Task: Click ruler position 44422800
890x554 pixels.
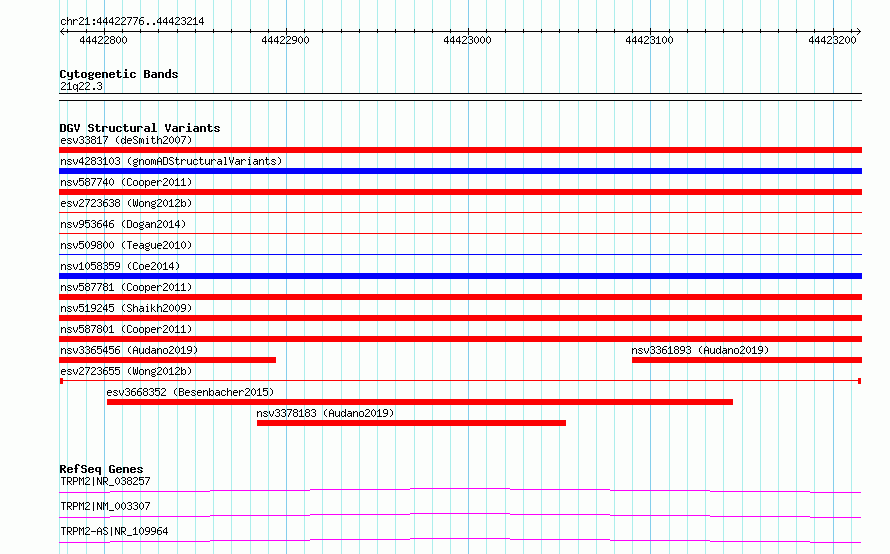Action: [103, 40]
